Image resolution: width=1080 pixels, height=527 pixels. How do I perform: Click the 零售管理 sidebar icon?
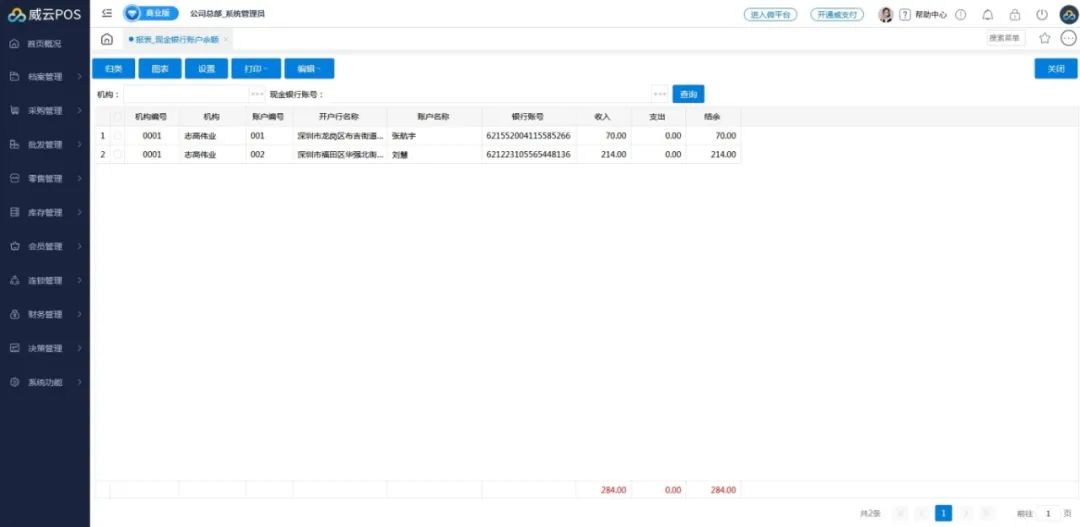pos(14,178)
